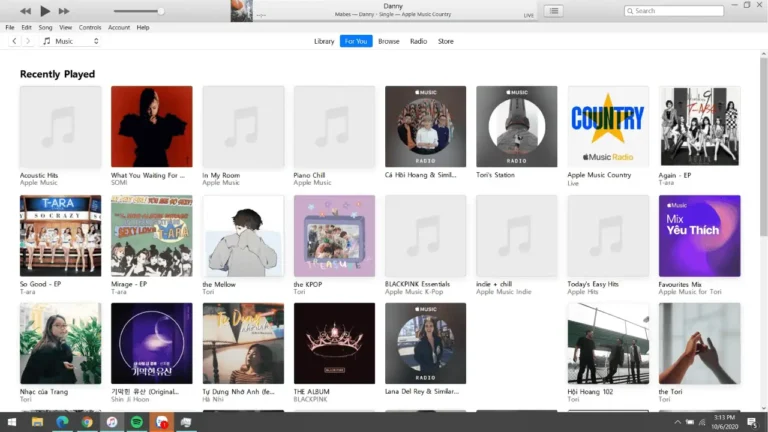The height and width of the screenshot is (432, 768).
Task: Show hidden system tray icons
Action: (677, 422)
